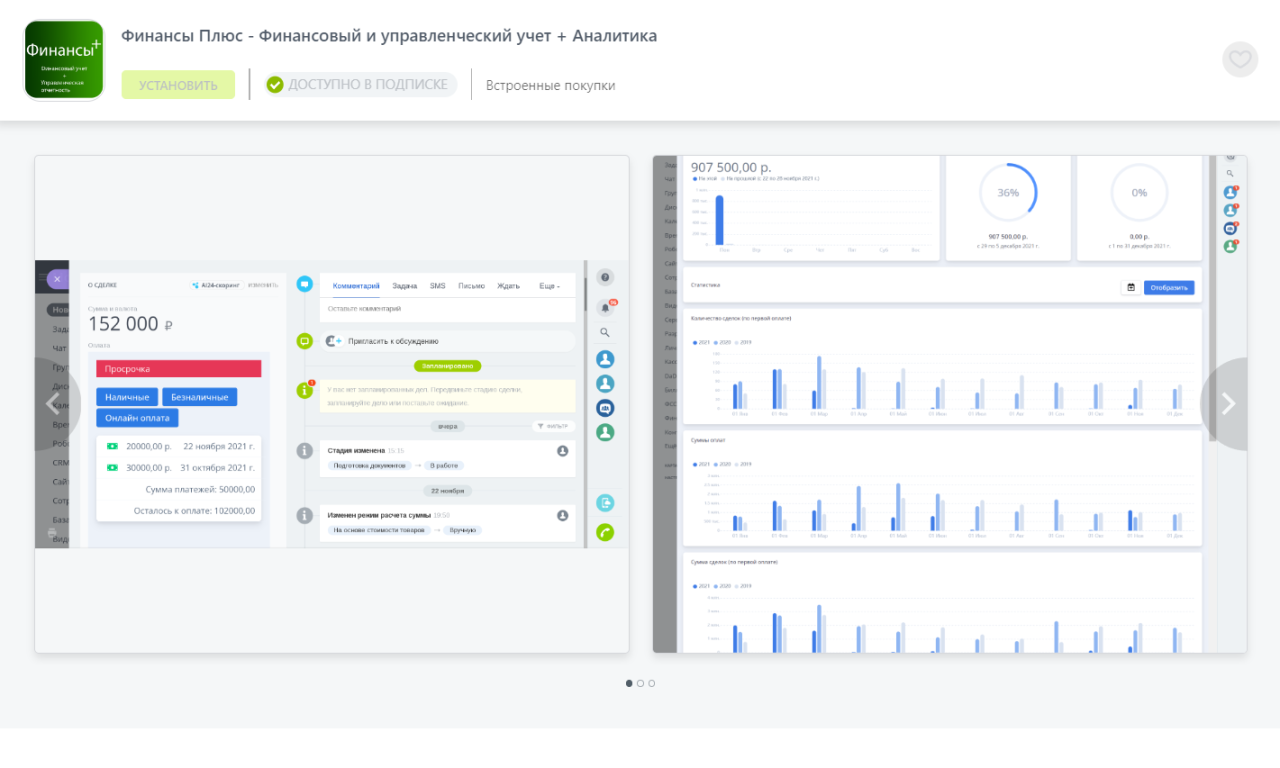Click the УСТАНОВИТЬ install button

click(x=178, y=85)
